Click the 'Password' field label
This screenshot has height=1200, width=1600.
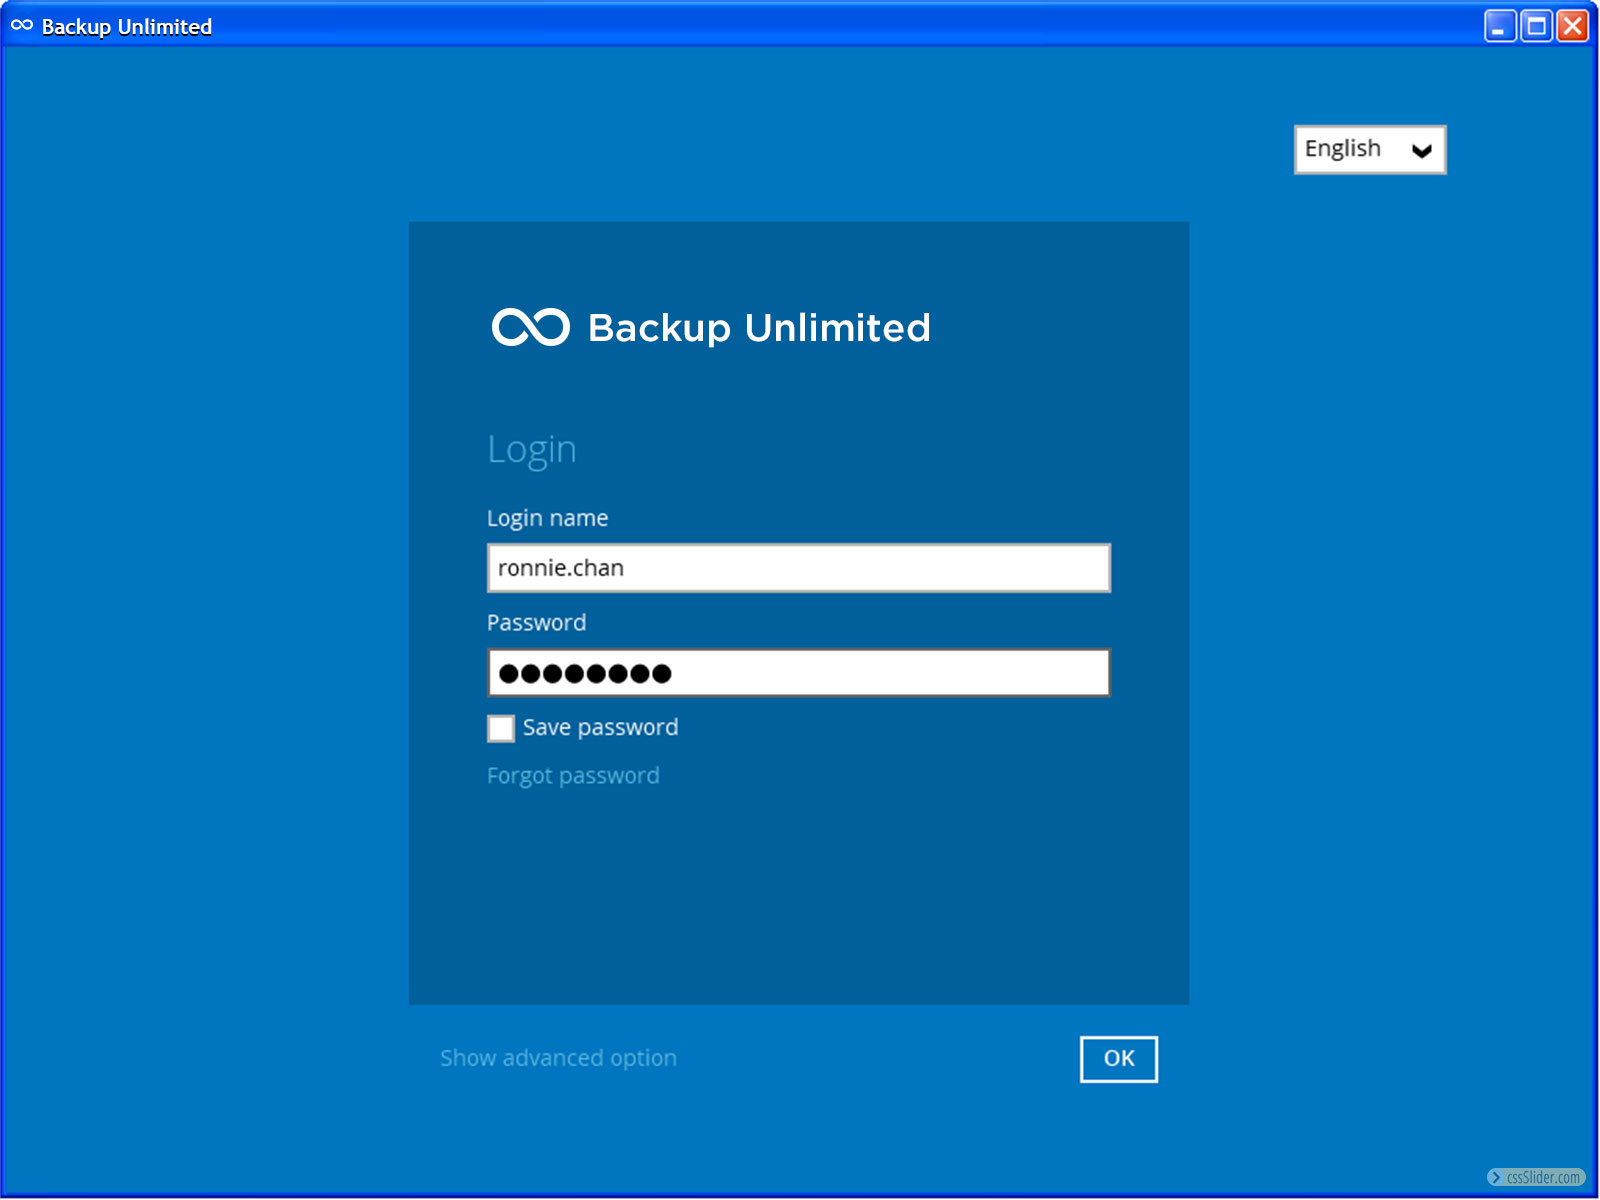coord(536,623)
